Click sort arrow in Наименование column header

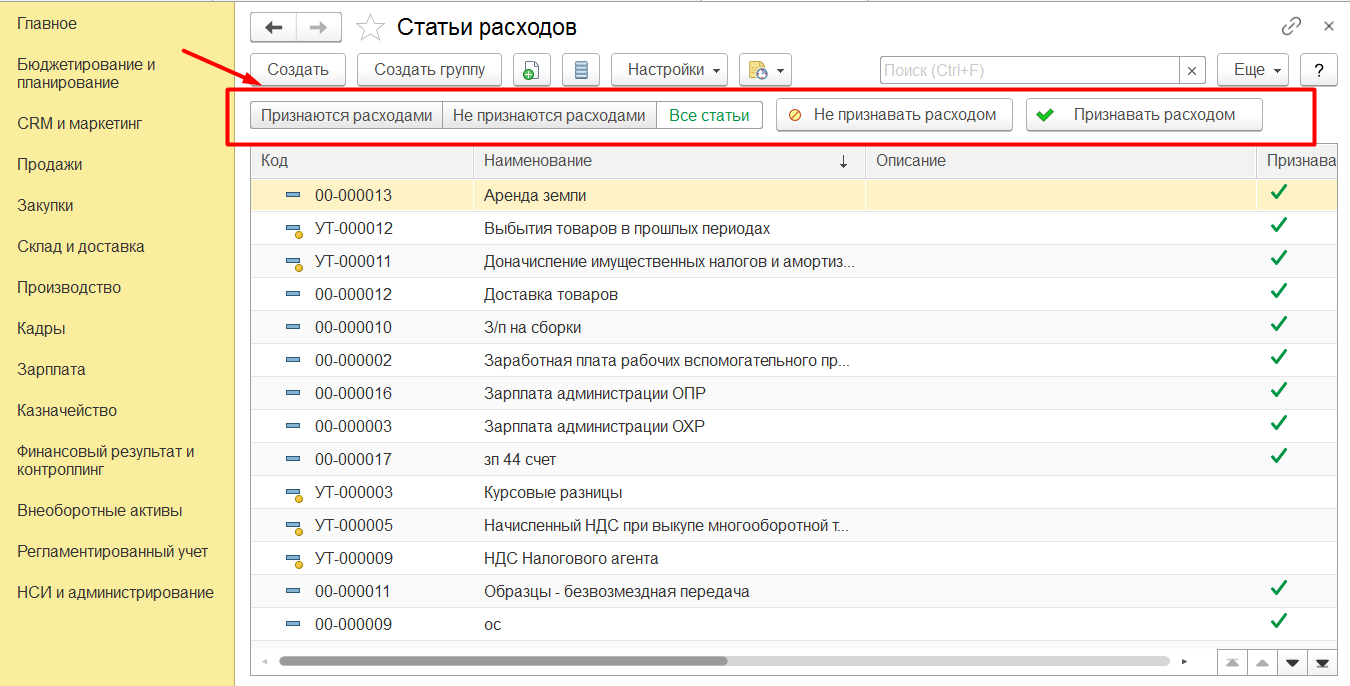[x=843, y=161]
